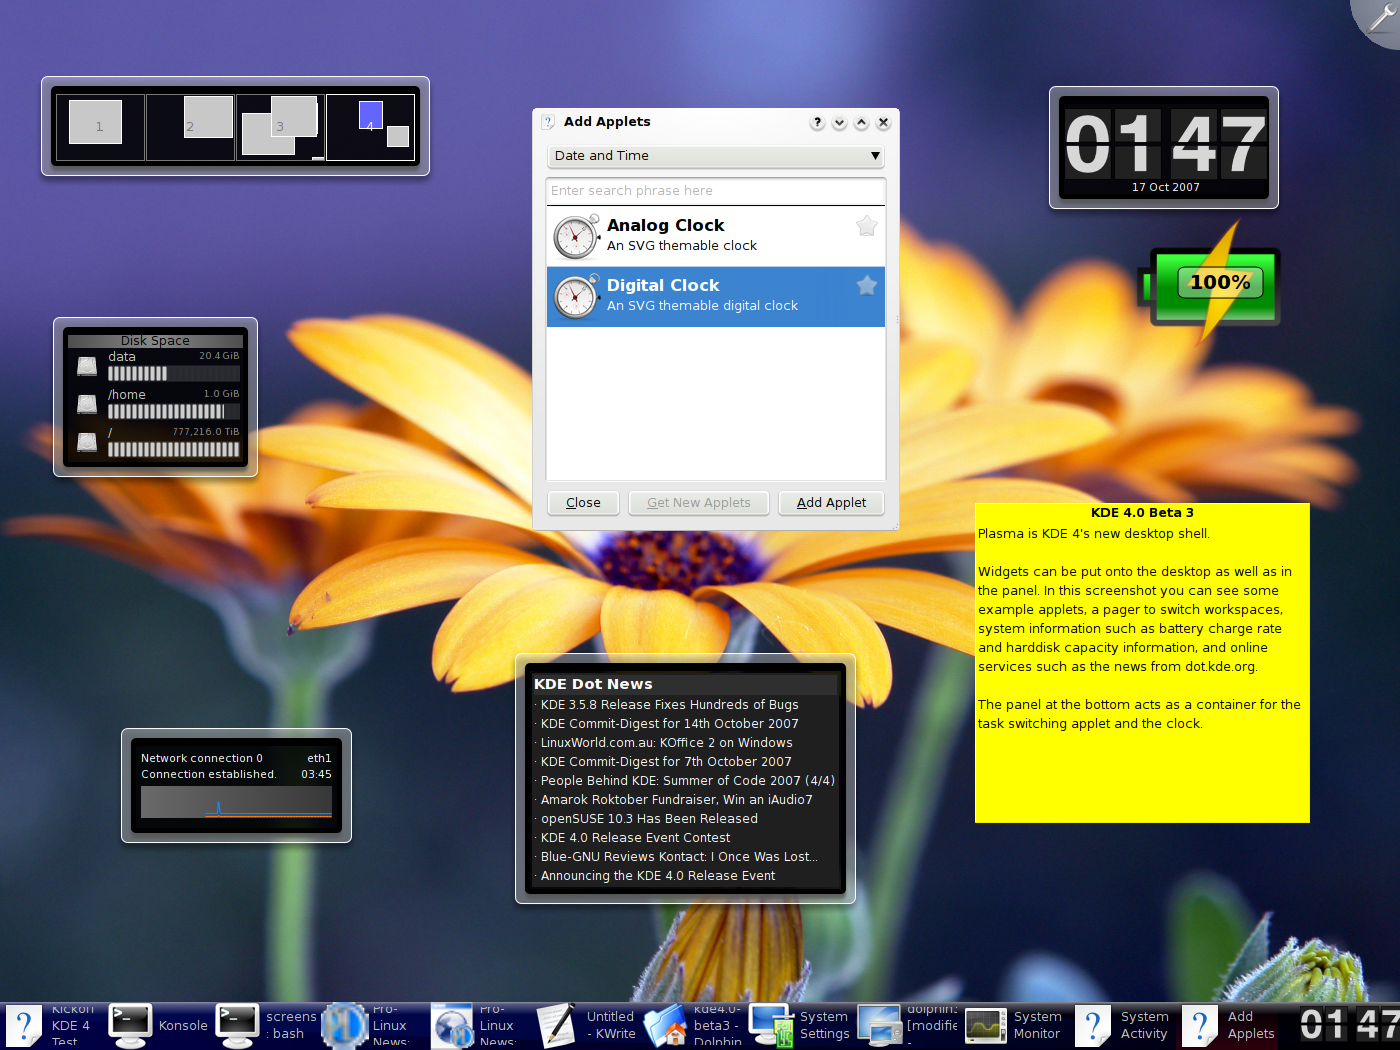Switch to desktop 3 in the pager
Screen dimensions: 1400x1050
coord(280,127)
